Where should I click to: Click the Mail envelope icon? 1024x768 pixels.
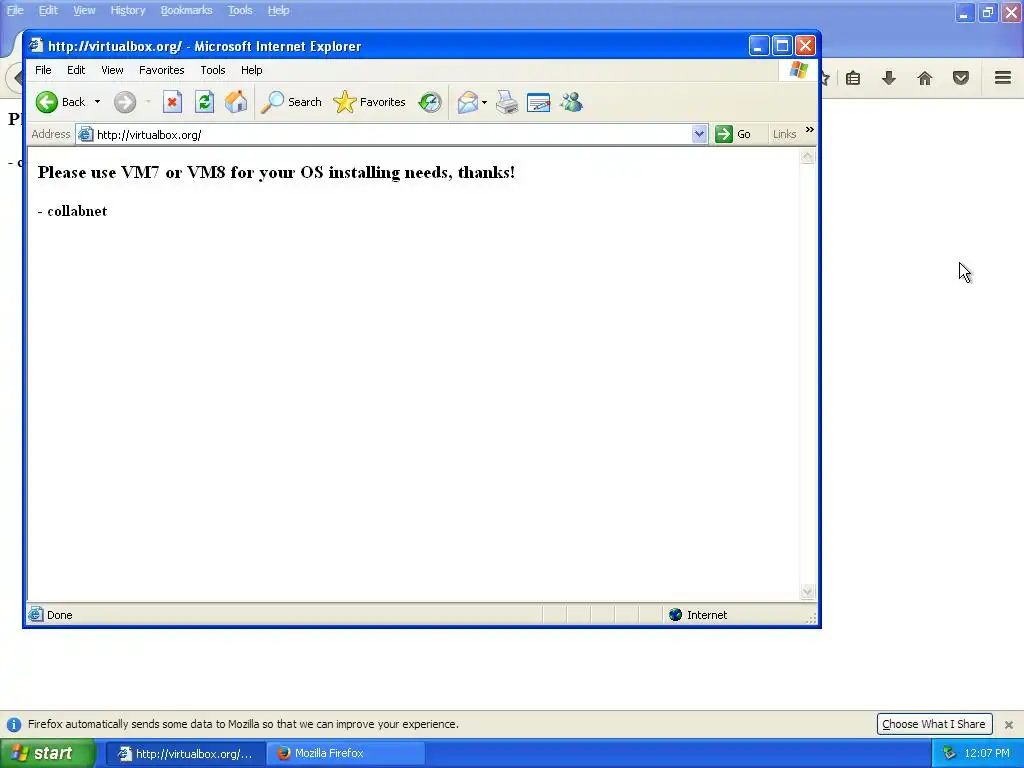coord(468,102)
